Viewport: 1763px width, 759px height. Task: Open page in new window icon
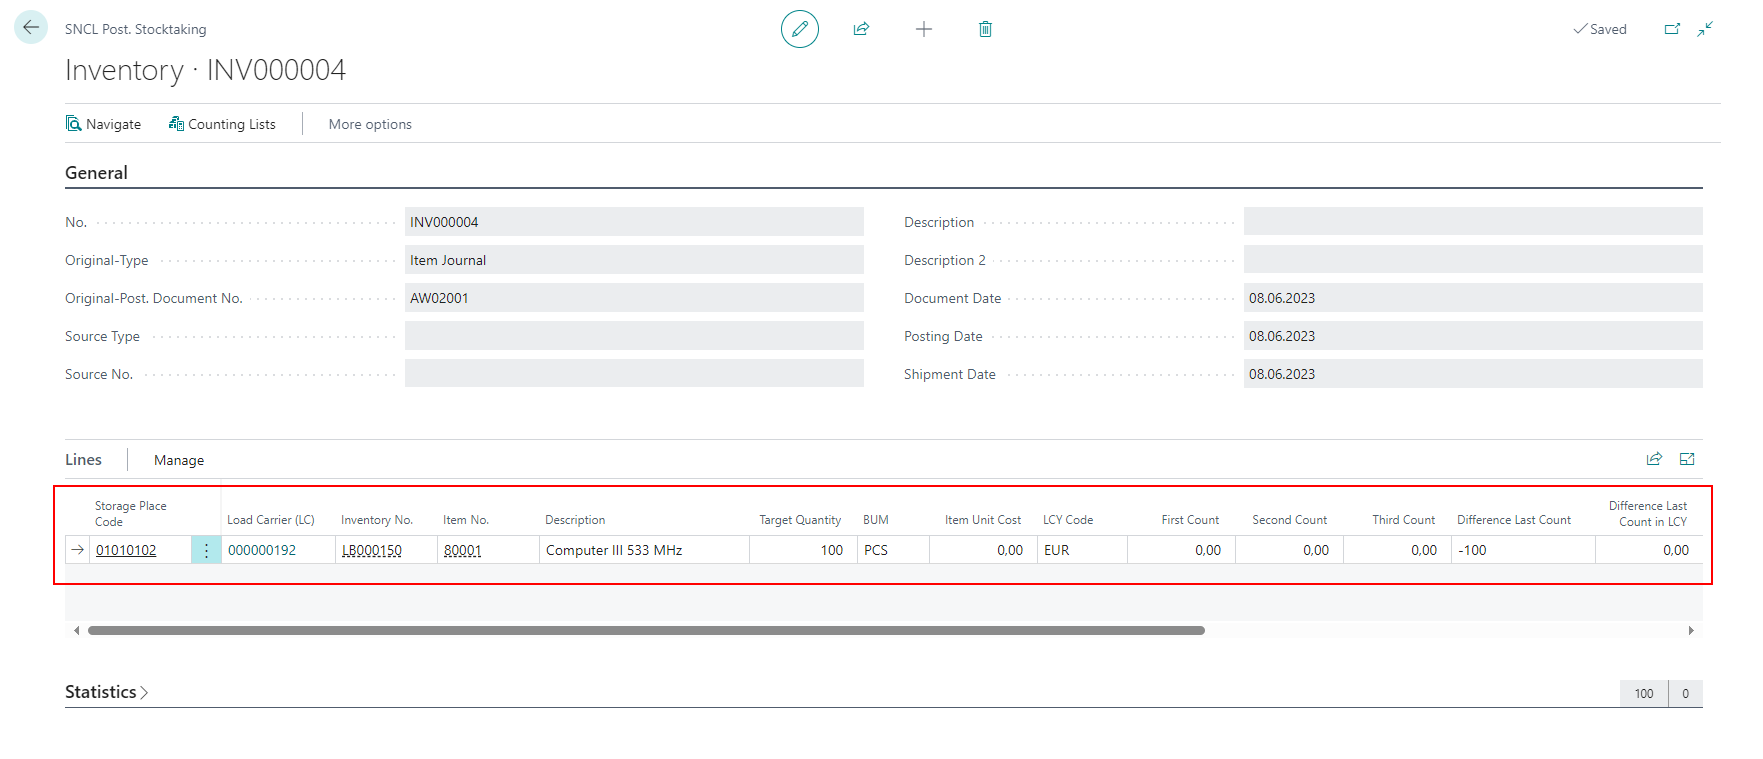tap(1672, 29)
